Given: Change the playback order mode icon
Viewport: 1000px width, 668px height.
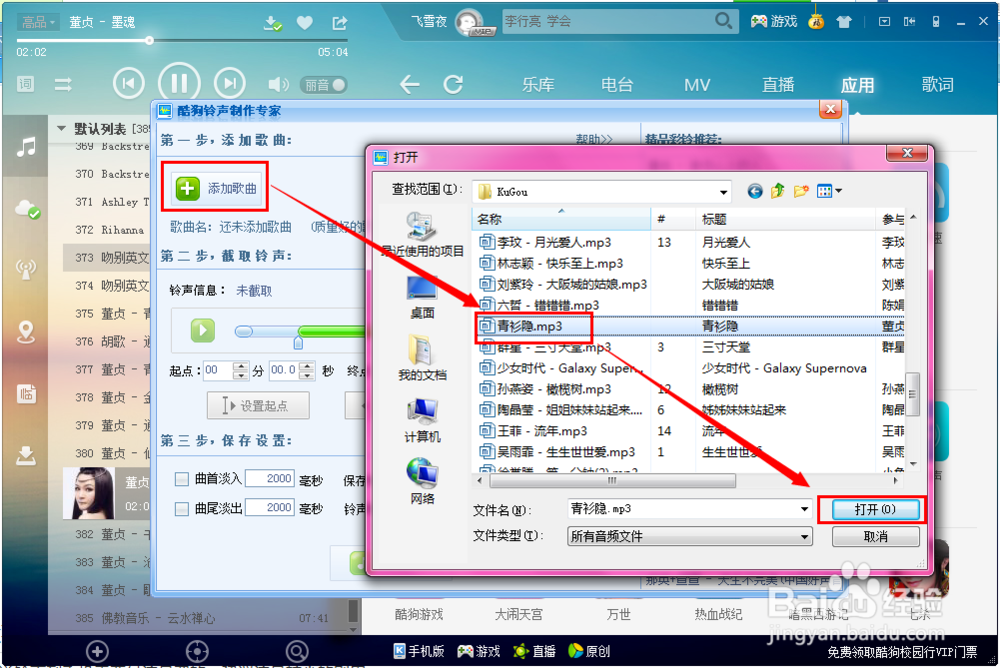Looking at the screenshot, I should tap(62, 84).
